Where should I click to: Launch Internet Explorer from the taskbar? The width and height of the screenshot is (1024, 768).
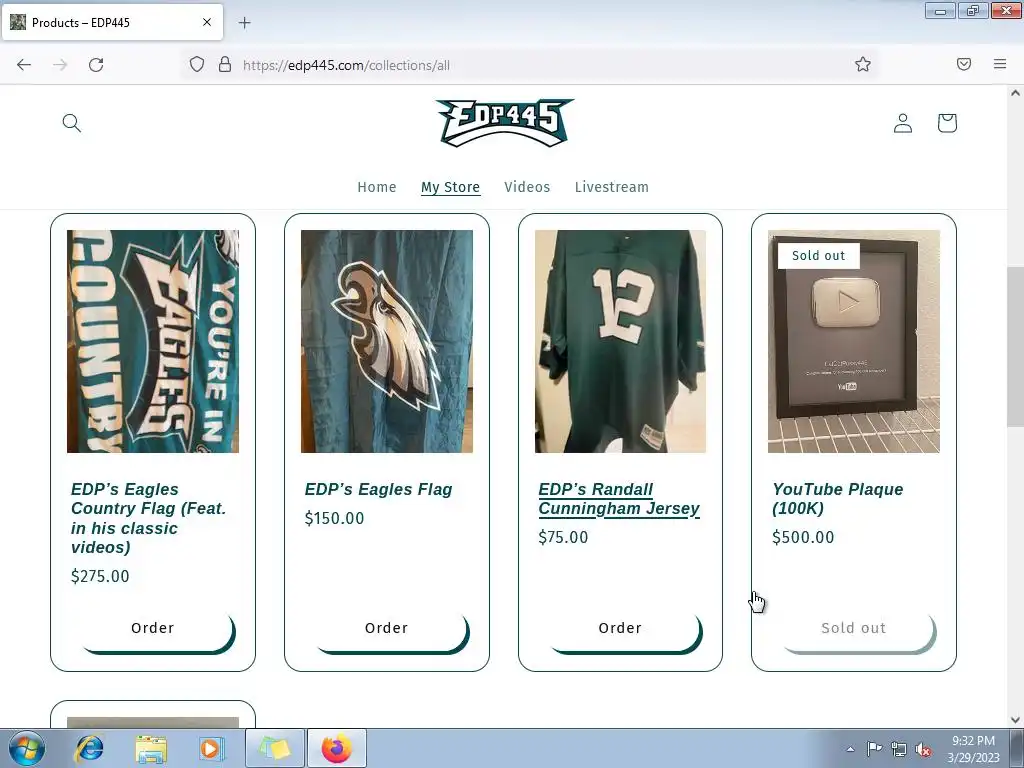pyautogui.click(x=89, y=748)
